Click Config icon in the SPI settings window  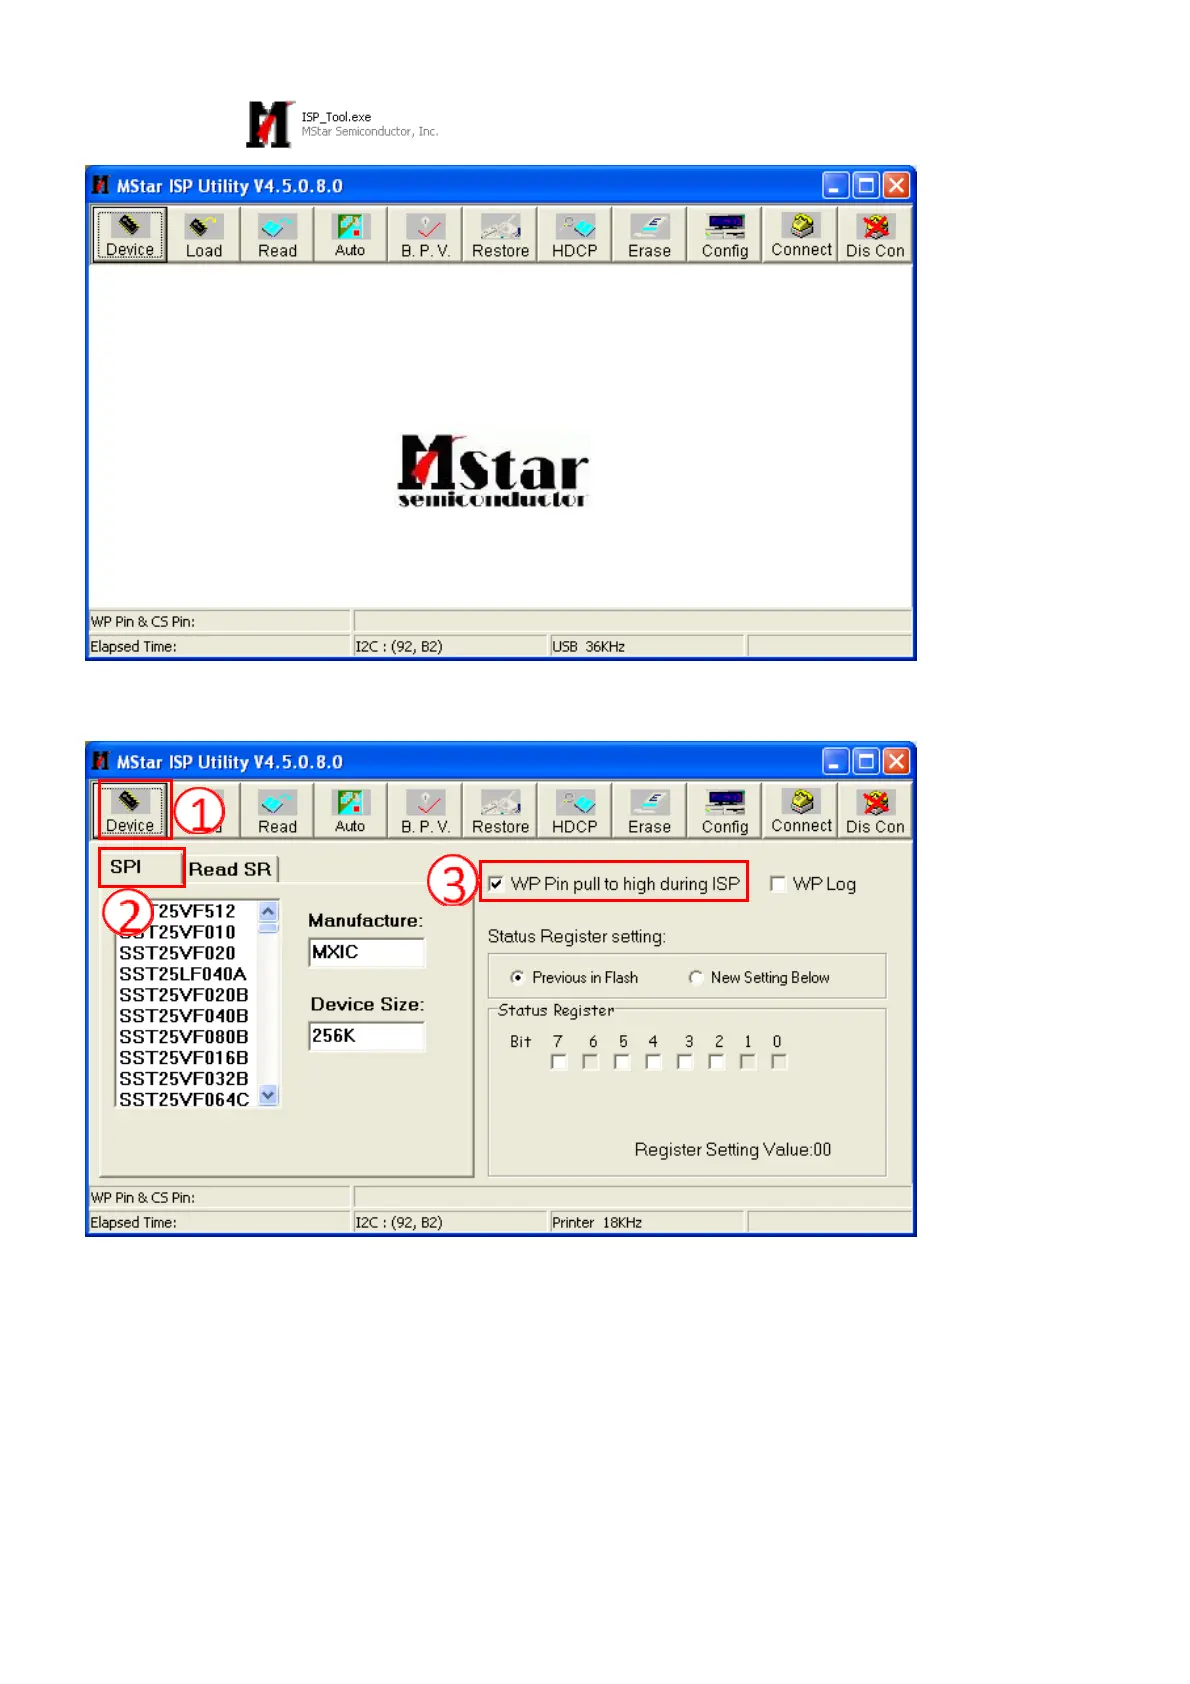pos(725,810)
